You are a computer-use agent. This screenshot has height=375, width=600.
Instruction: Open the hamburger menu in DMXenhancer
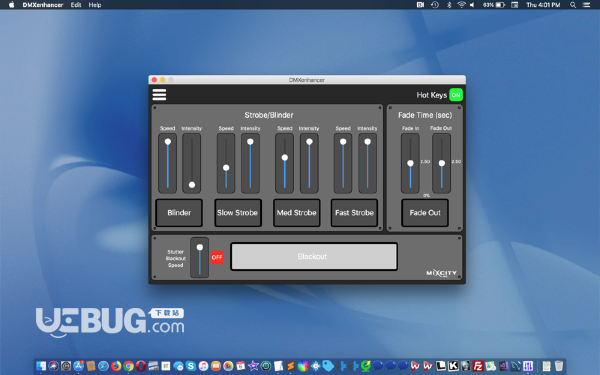click(x=159, y=95)
